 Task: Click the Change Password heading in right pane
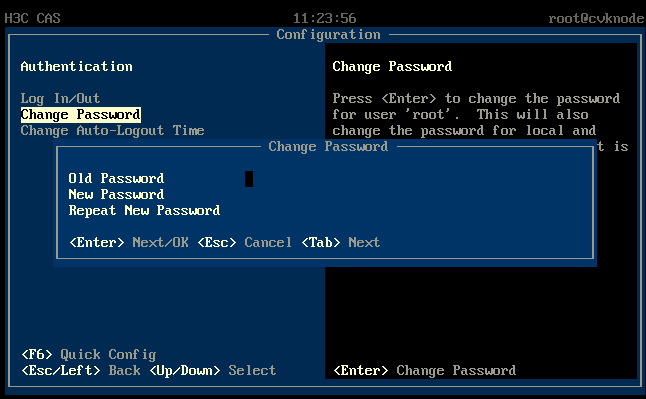pos(392,67)
